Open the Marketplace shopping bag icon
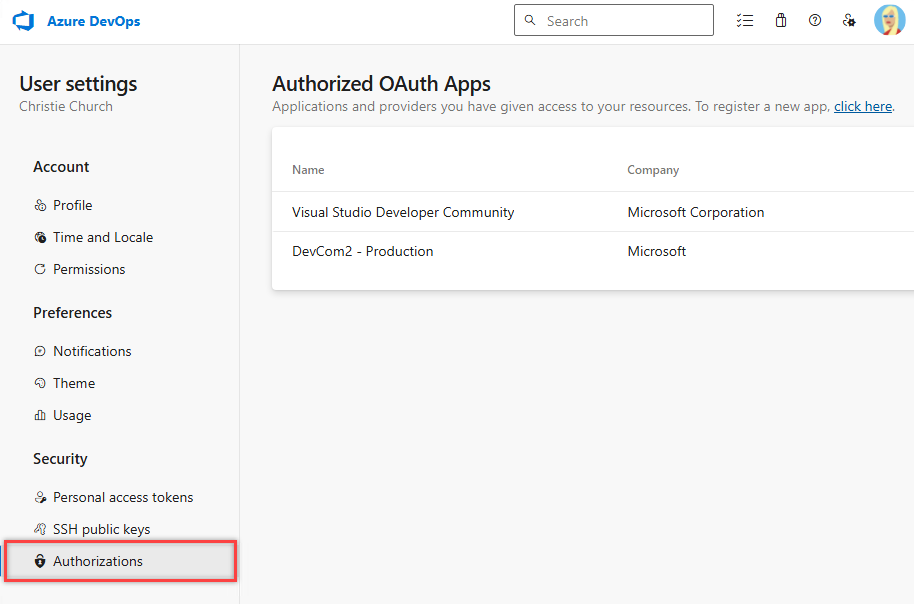The height and width of the screenshot is (604, 914). (781, 20)
